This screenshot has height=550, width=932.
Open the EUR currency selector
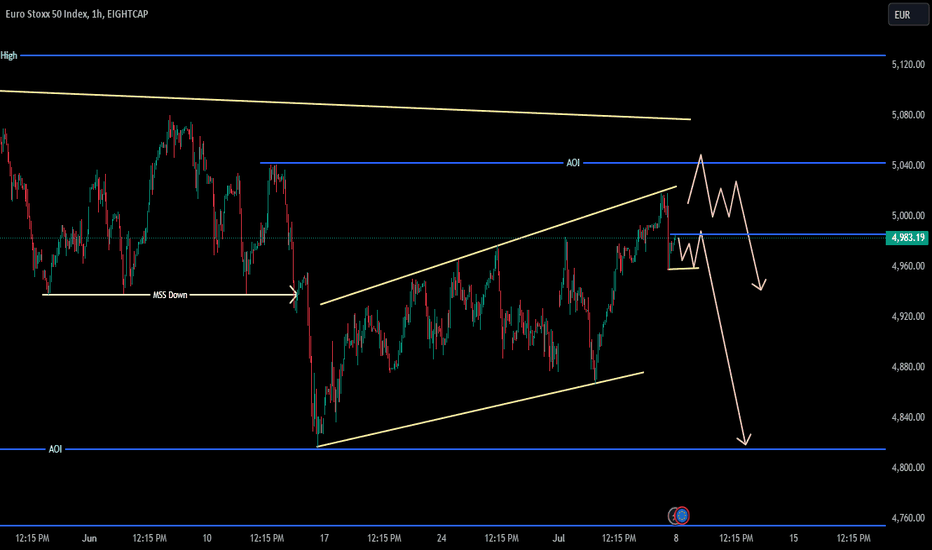click(x=908, y=15)
